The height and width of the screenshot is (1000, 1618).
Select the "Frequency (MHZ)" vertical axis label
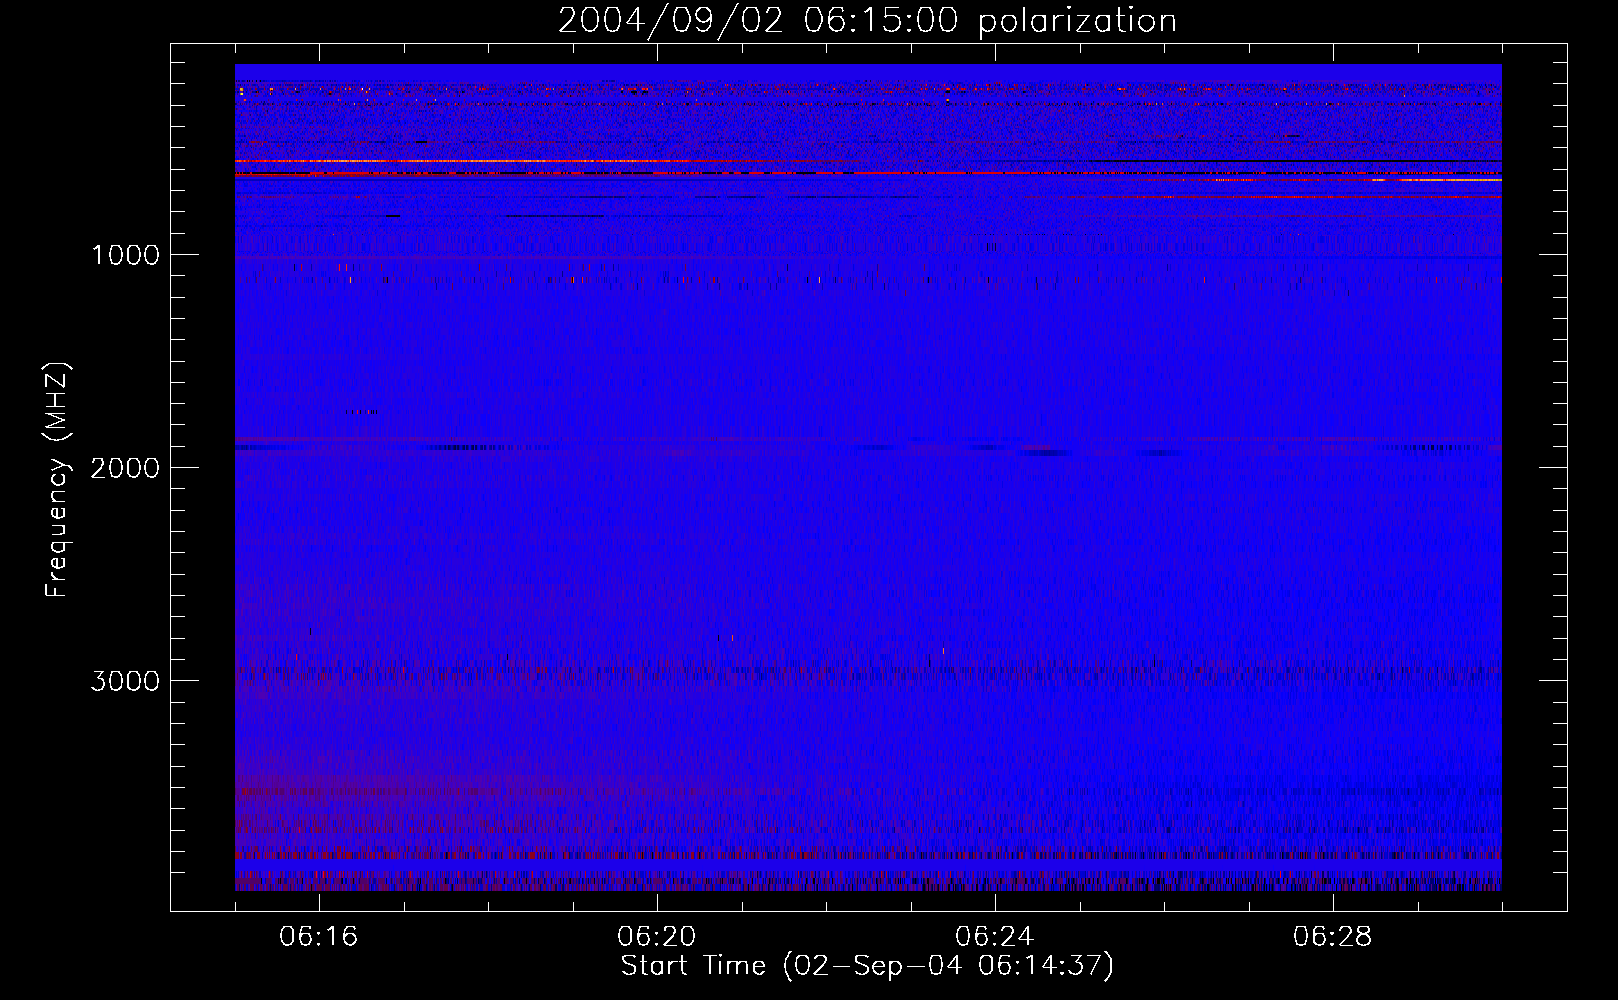point(58,479)
